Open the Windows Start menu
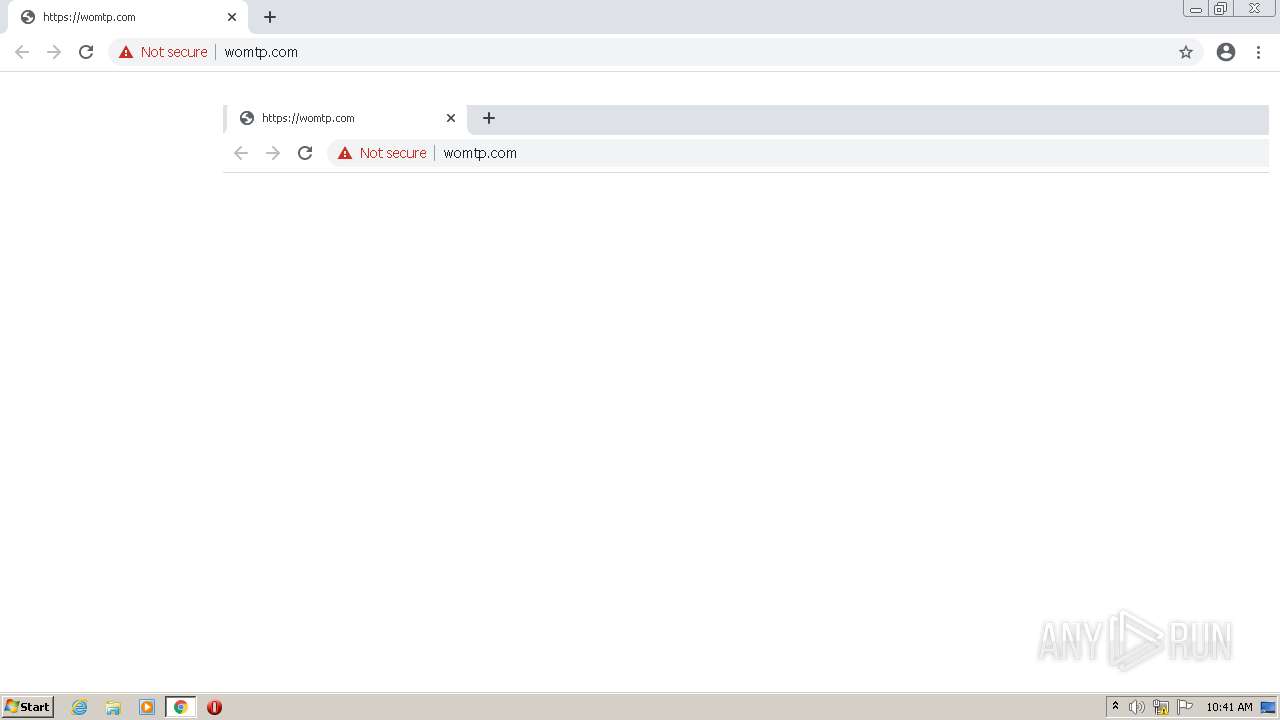Viewport: 1280px width, 720px height. [x=28, y=707]
